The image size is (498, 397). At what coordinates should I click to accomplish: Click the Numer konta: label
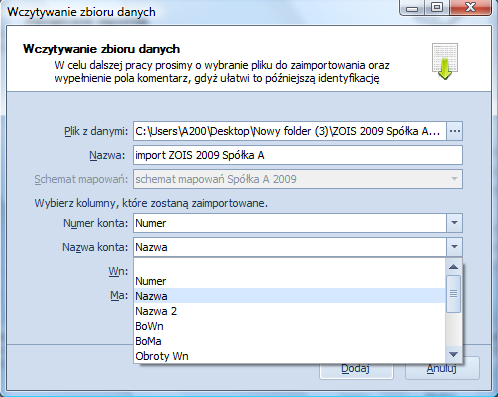tap(95, 223)
